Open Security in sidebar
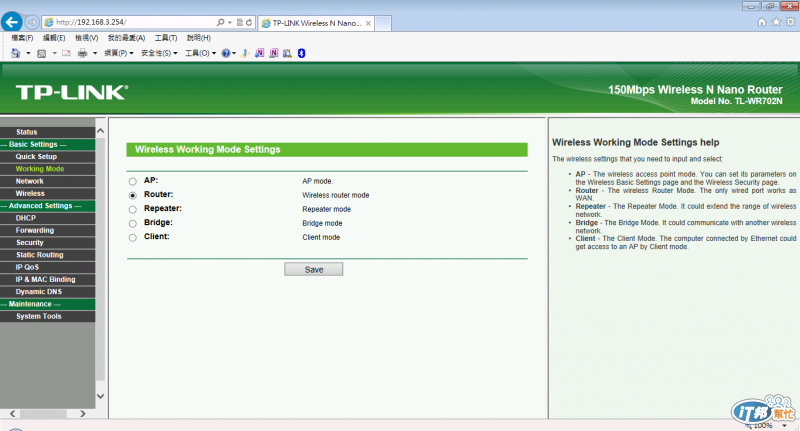Image resolution: width=800 pixels, height=431 pixels. pyautogui.click(x=47, y=243)
